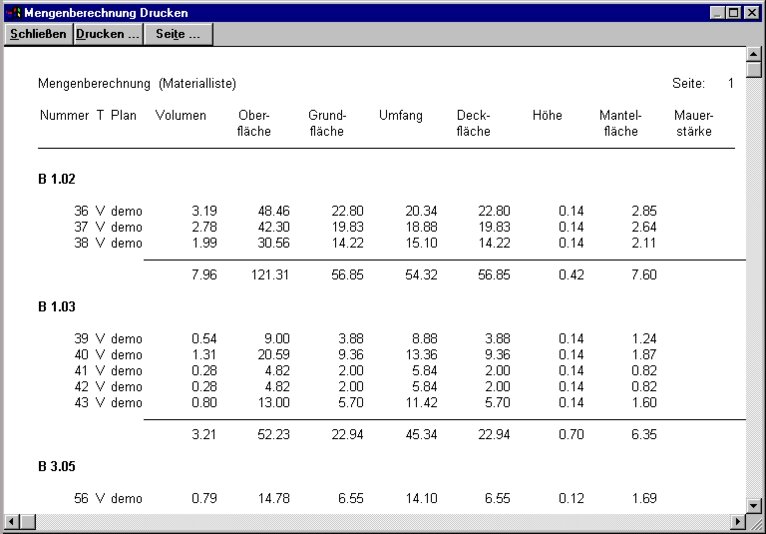The image size is (766, 534).
Task: Click the Mantelfläche total 6.35
Action: 644,435
